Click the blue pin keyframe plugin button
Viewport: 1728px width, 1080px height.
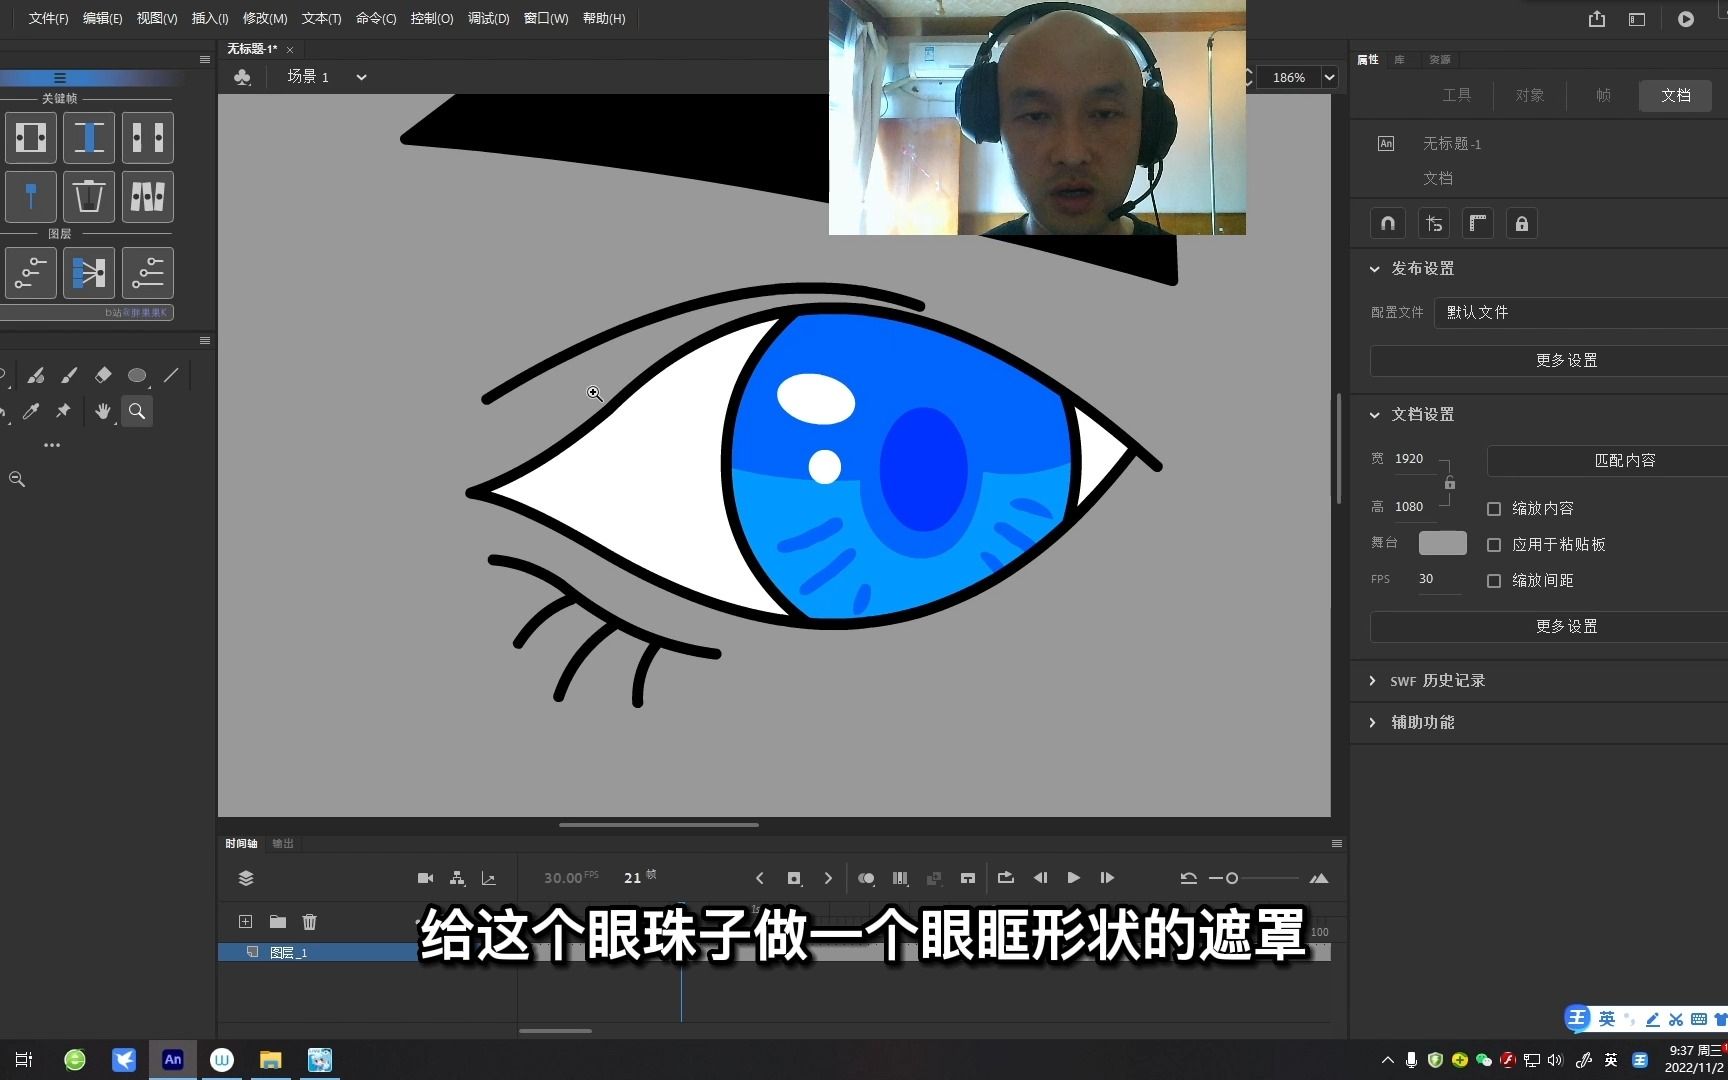(31, 196)
